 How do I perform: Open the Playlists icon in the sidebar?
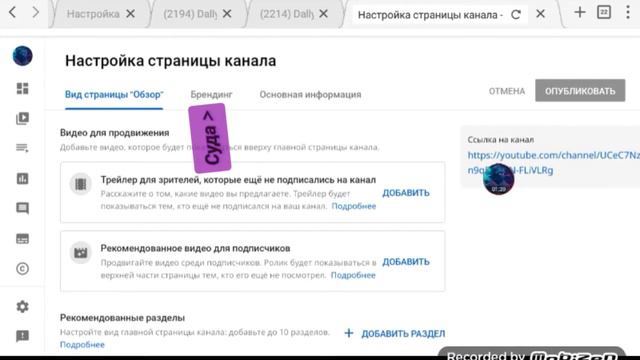[22, 148]
